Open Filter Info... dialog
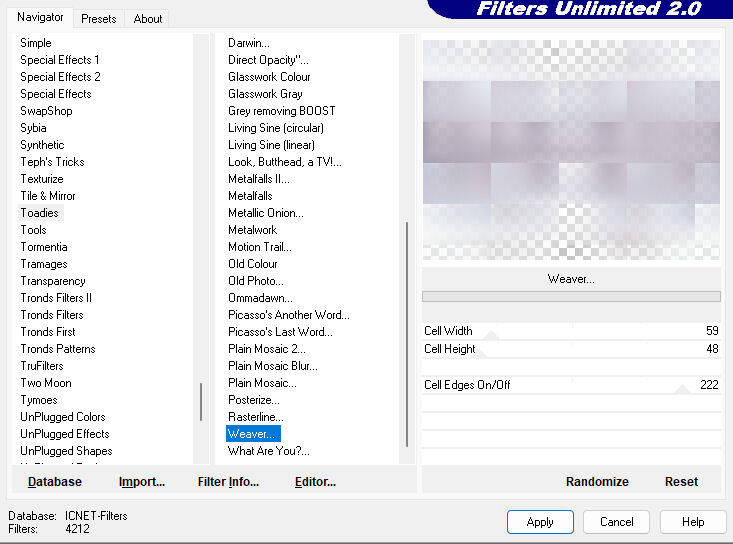Viewport: 733px width, 544px height. point(228,481)
